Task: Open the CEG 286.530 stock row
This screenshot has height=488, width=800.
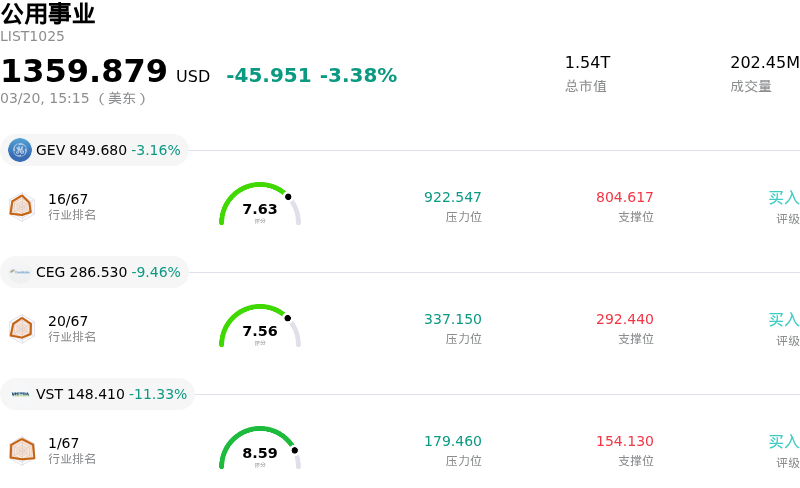Action: (x=108, y=272)
